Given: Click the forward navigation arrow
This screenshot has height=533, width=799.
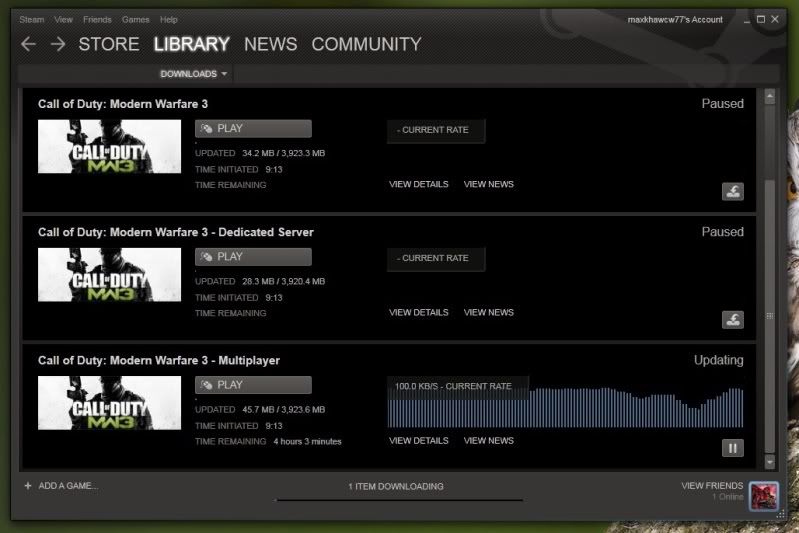Looking at the screenshot, I should click(58, 44).
